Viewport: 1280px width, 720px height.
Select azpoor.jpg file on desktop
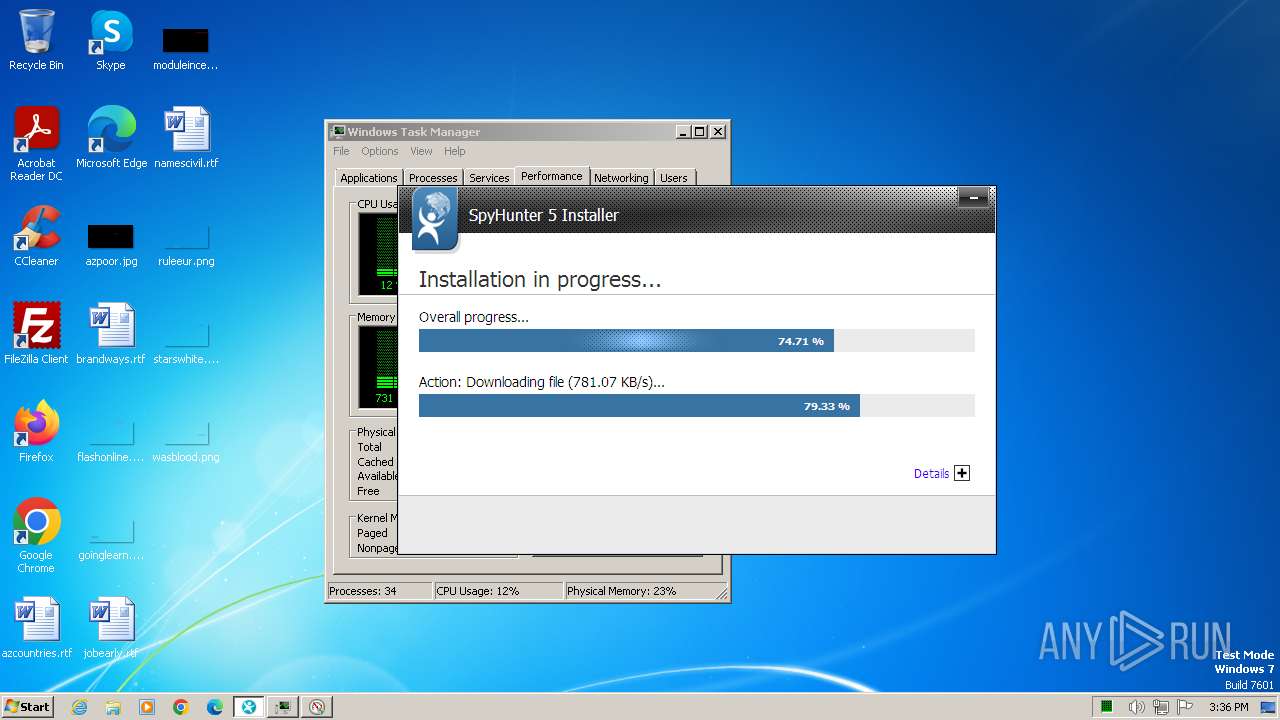(111, 244)
